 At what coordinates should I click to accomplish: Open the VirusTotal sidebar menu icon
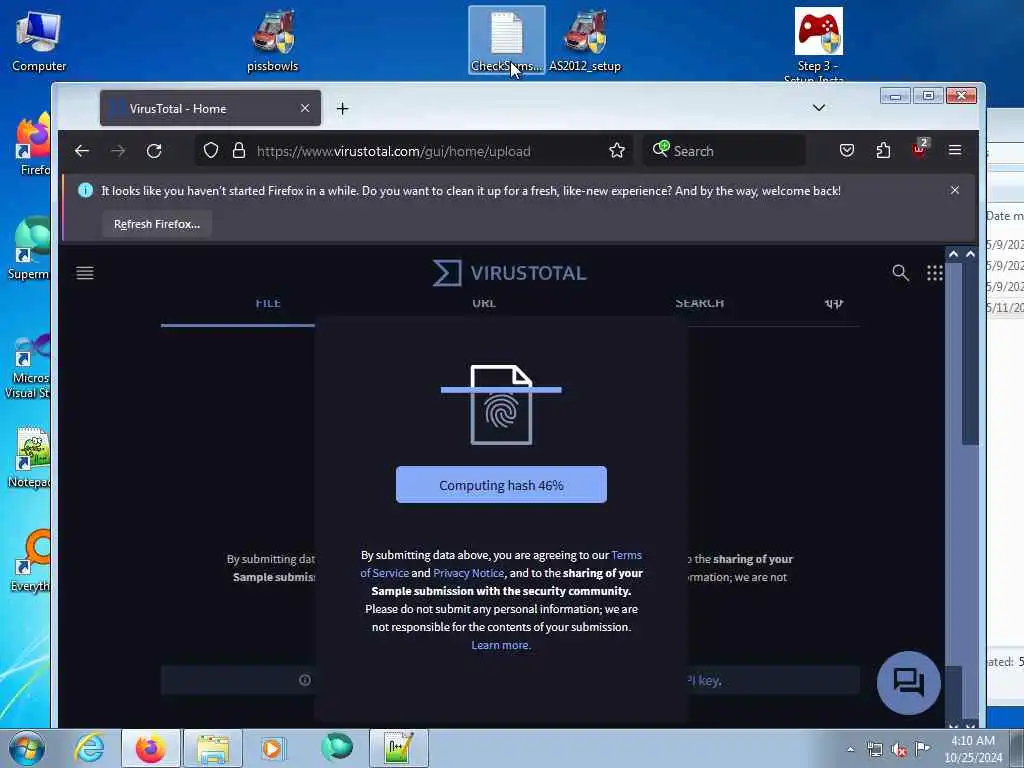click(85, 273)
